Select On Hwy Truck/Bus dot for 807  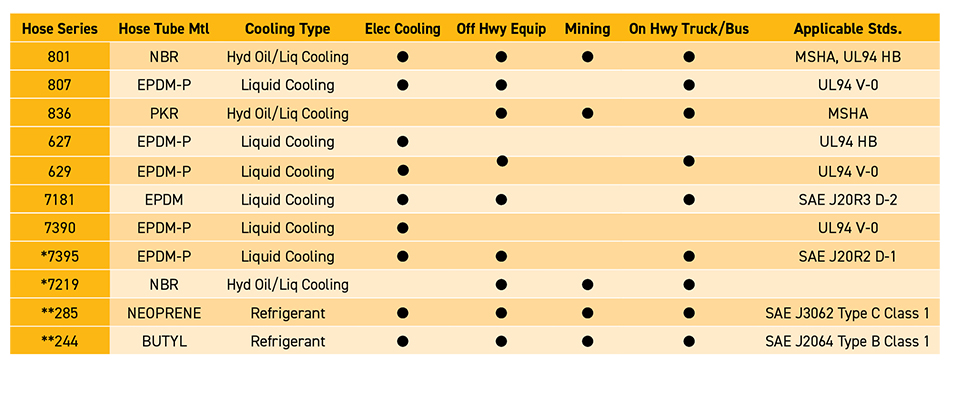click(689, 86)
